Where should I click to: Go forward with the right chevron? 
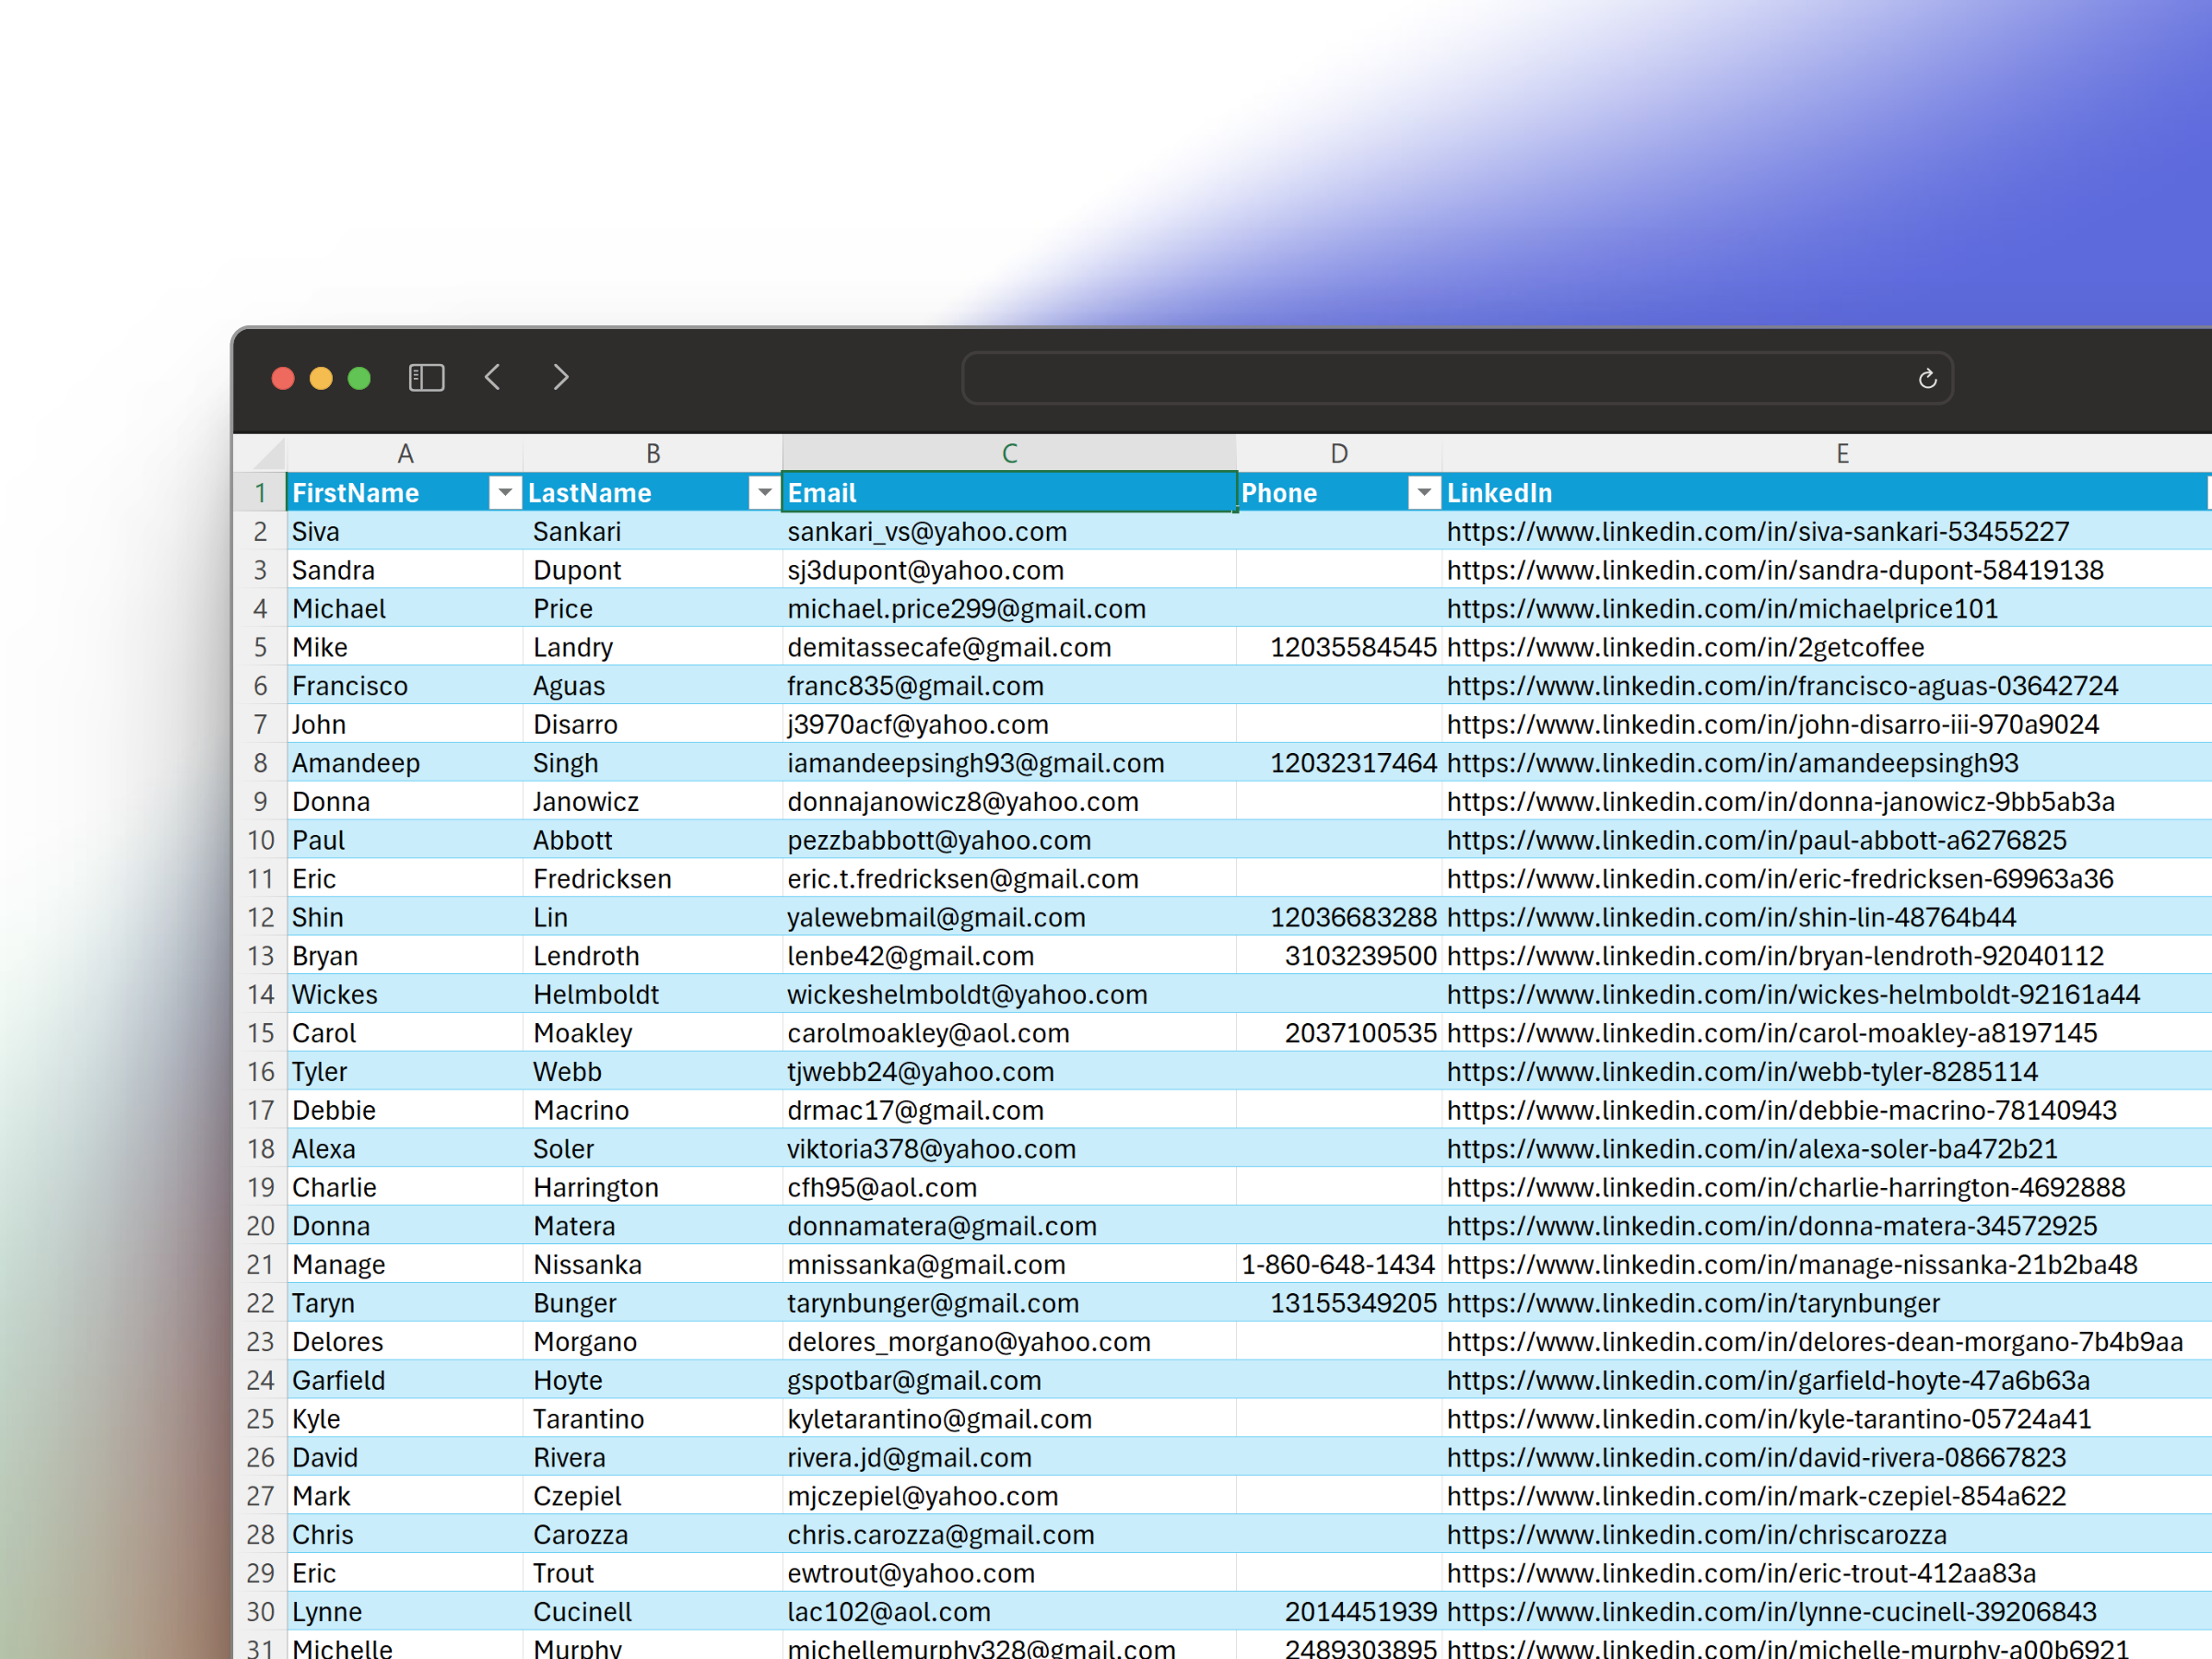(x=561, y=378)
